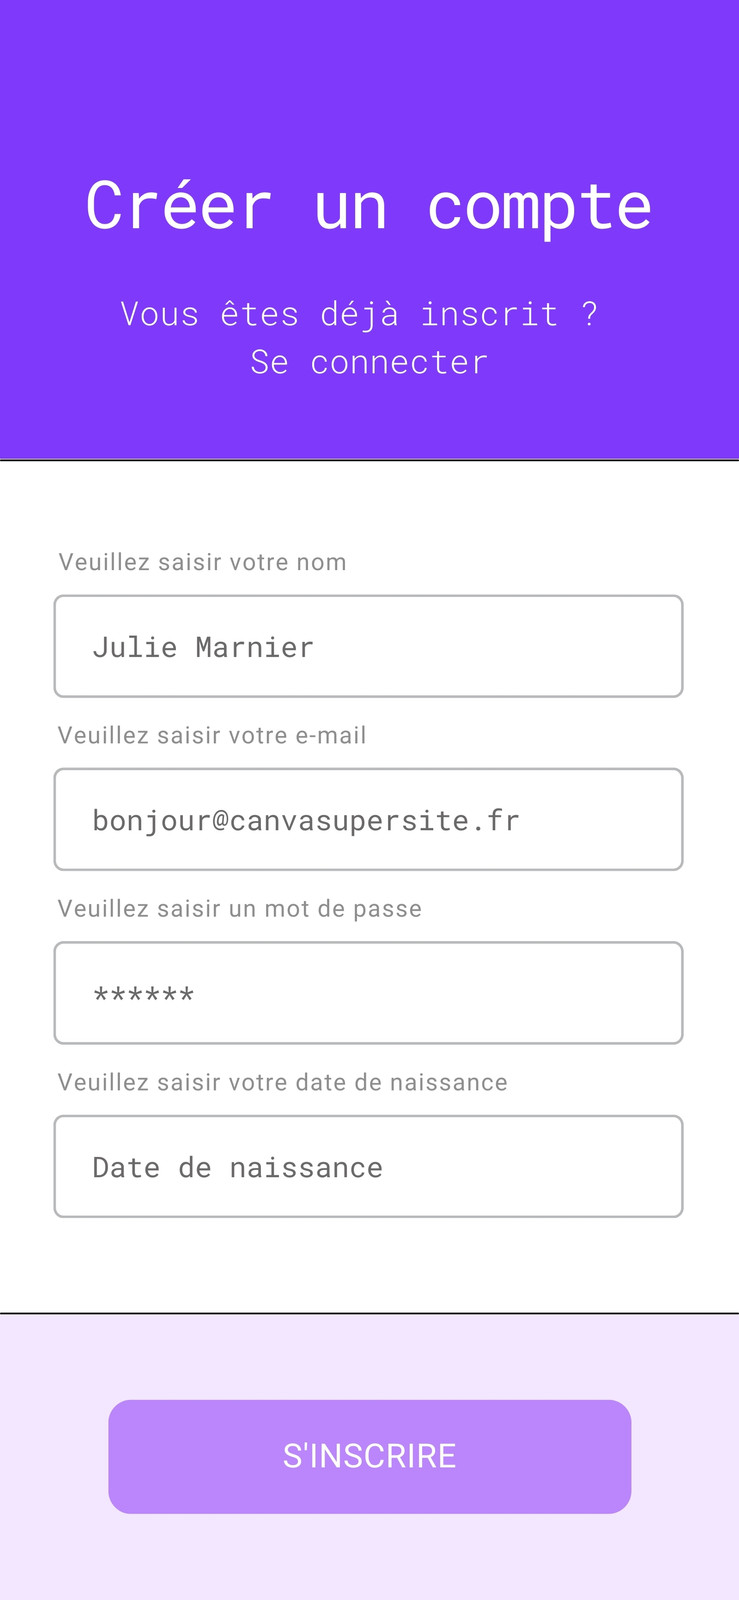
Task: Click the Veuillez saisir votre nom label
Action: coord(202,562)
